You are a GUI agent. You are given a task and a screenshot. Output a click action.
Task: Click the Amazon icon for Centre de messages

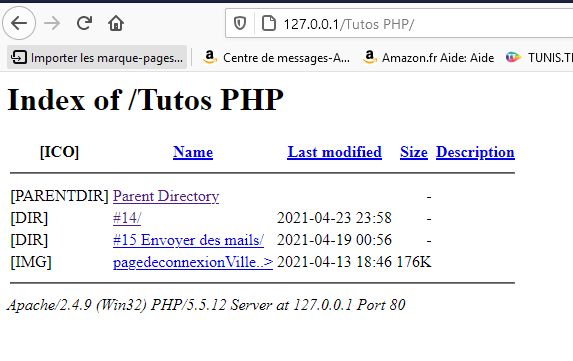pos(210,57)
